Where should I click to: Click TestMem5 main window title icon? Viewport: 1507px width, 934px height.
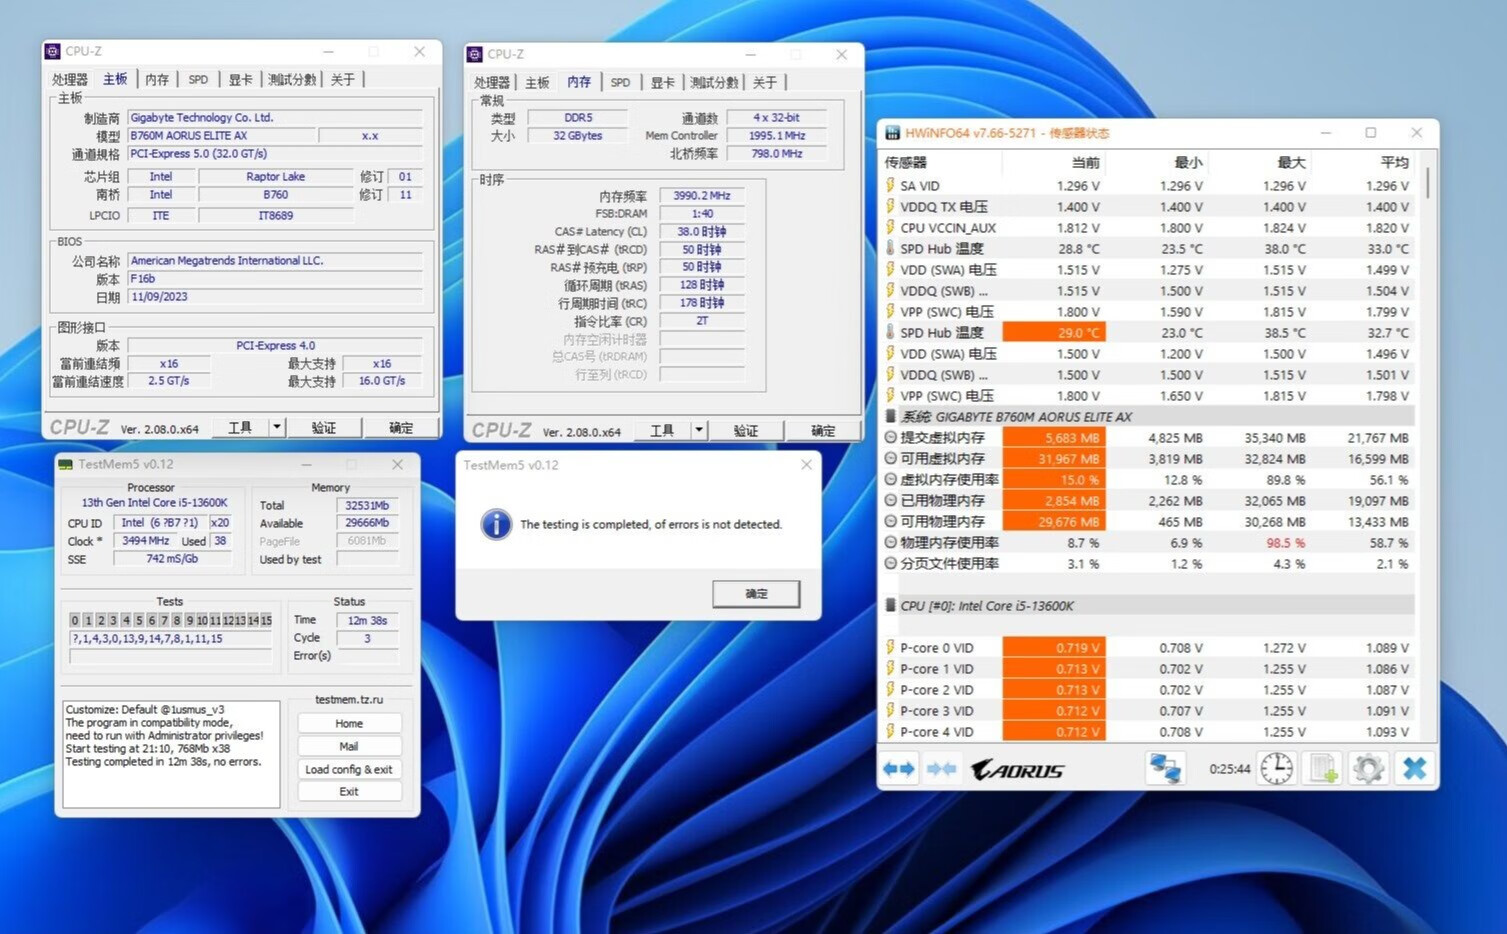point(66,464)
